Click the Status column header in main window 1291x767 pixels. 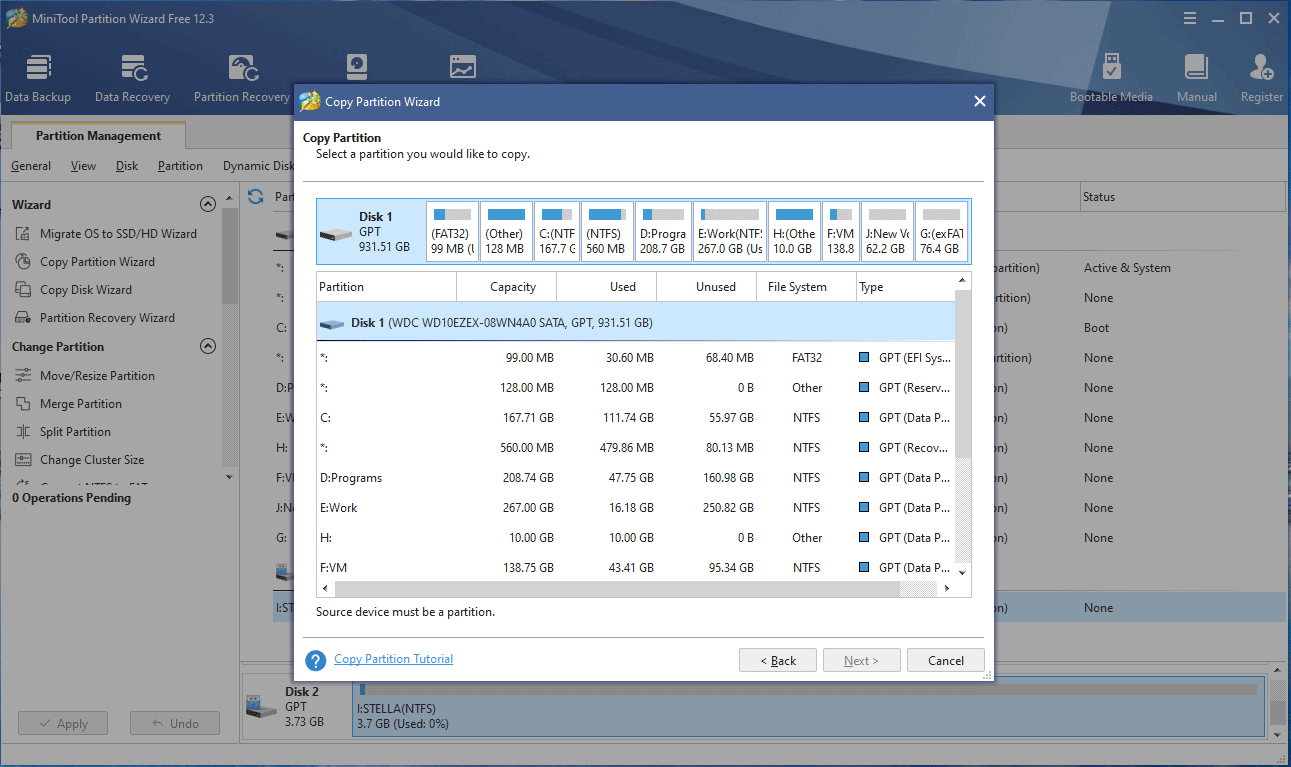(x=1181, y=196)
